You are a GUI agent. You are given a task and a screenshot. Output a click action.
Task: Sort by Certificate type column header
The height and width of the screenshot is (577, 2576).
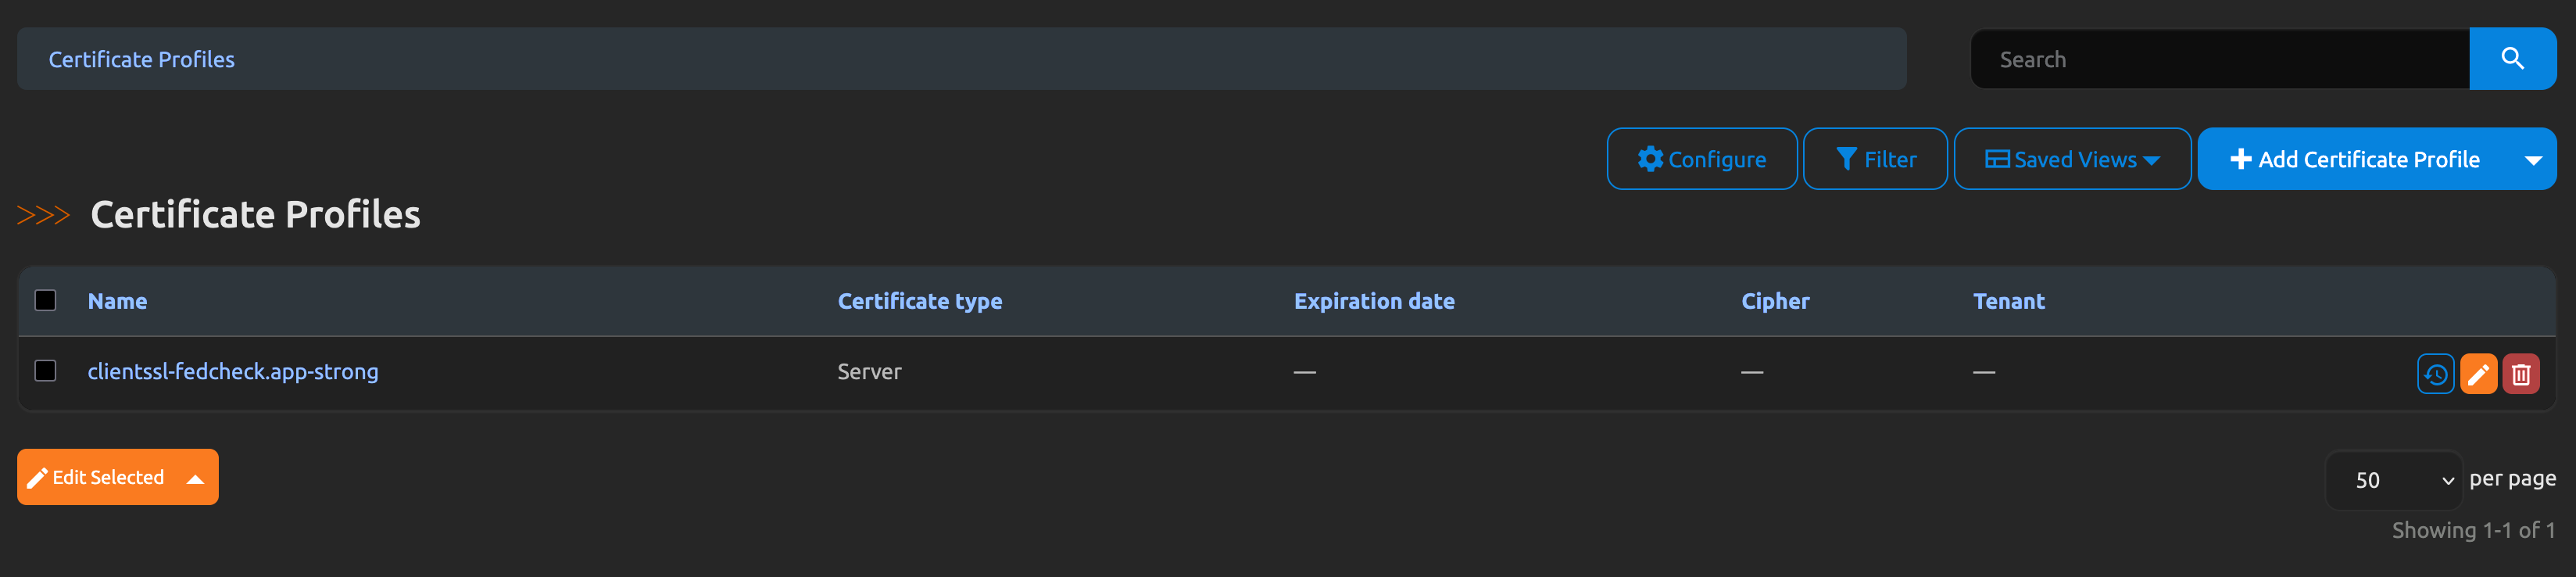(x=919, y=301)
